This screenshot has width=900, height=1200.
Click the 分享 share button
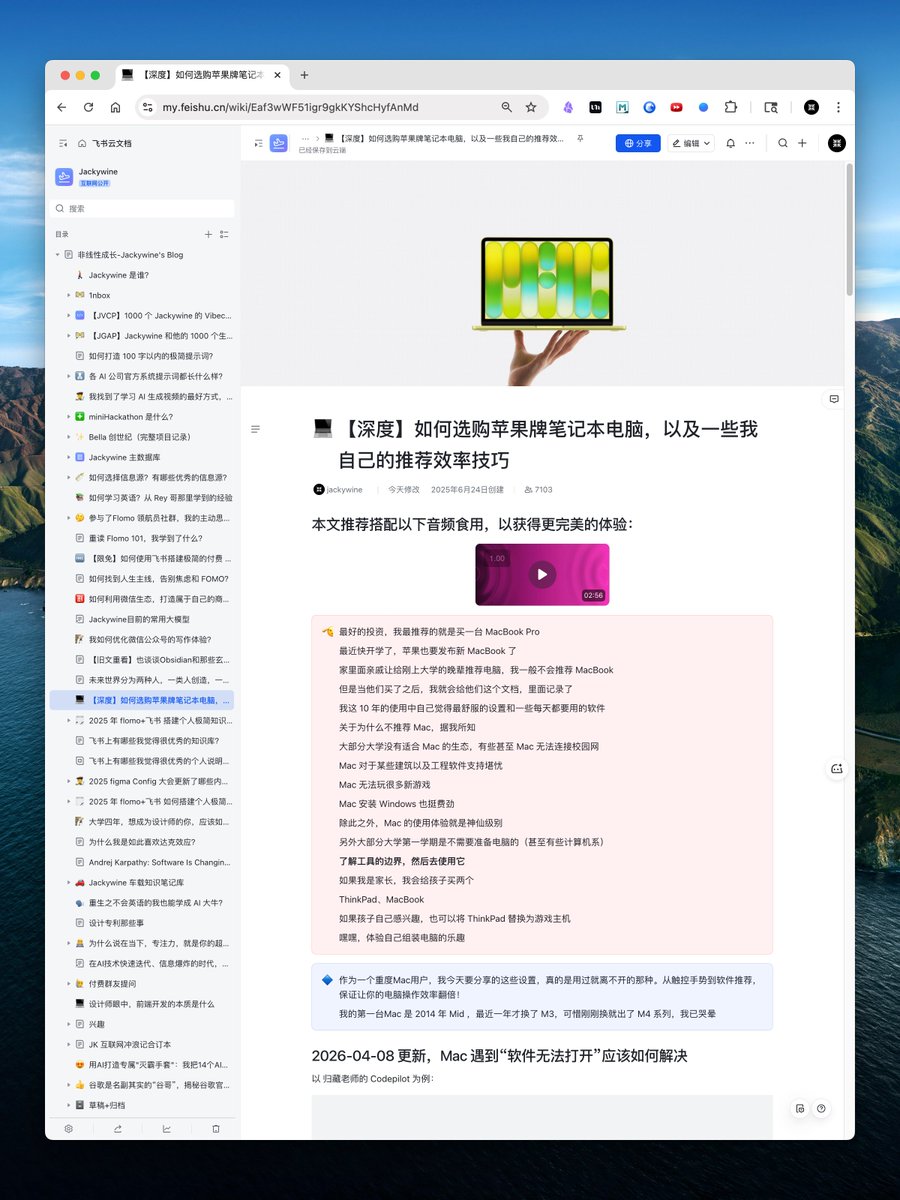pyautogui.click(x=638, y=143)
